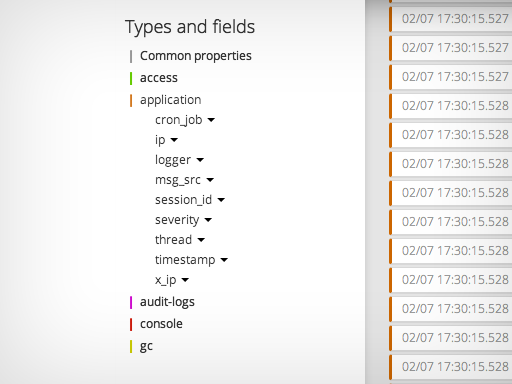Open the first 17:30:15.527 log entry
Screen dimensions: 512x384
(451, 19)
